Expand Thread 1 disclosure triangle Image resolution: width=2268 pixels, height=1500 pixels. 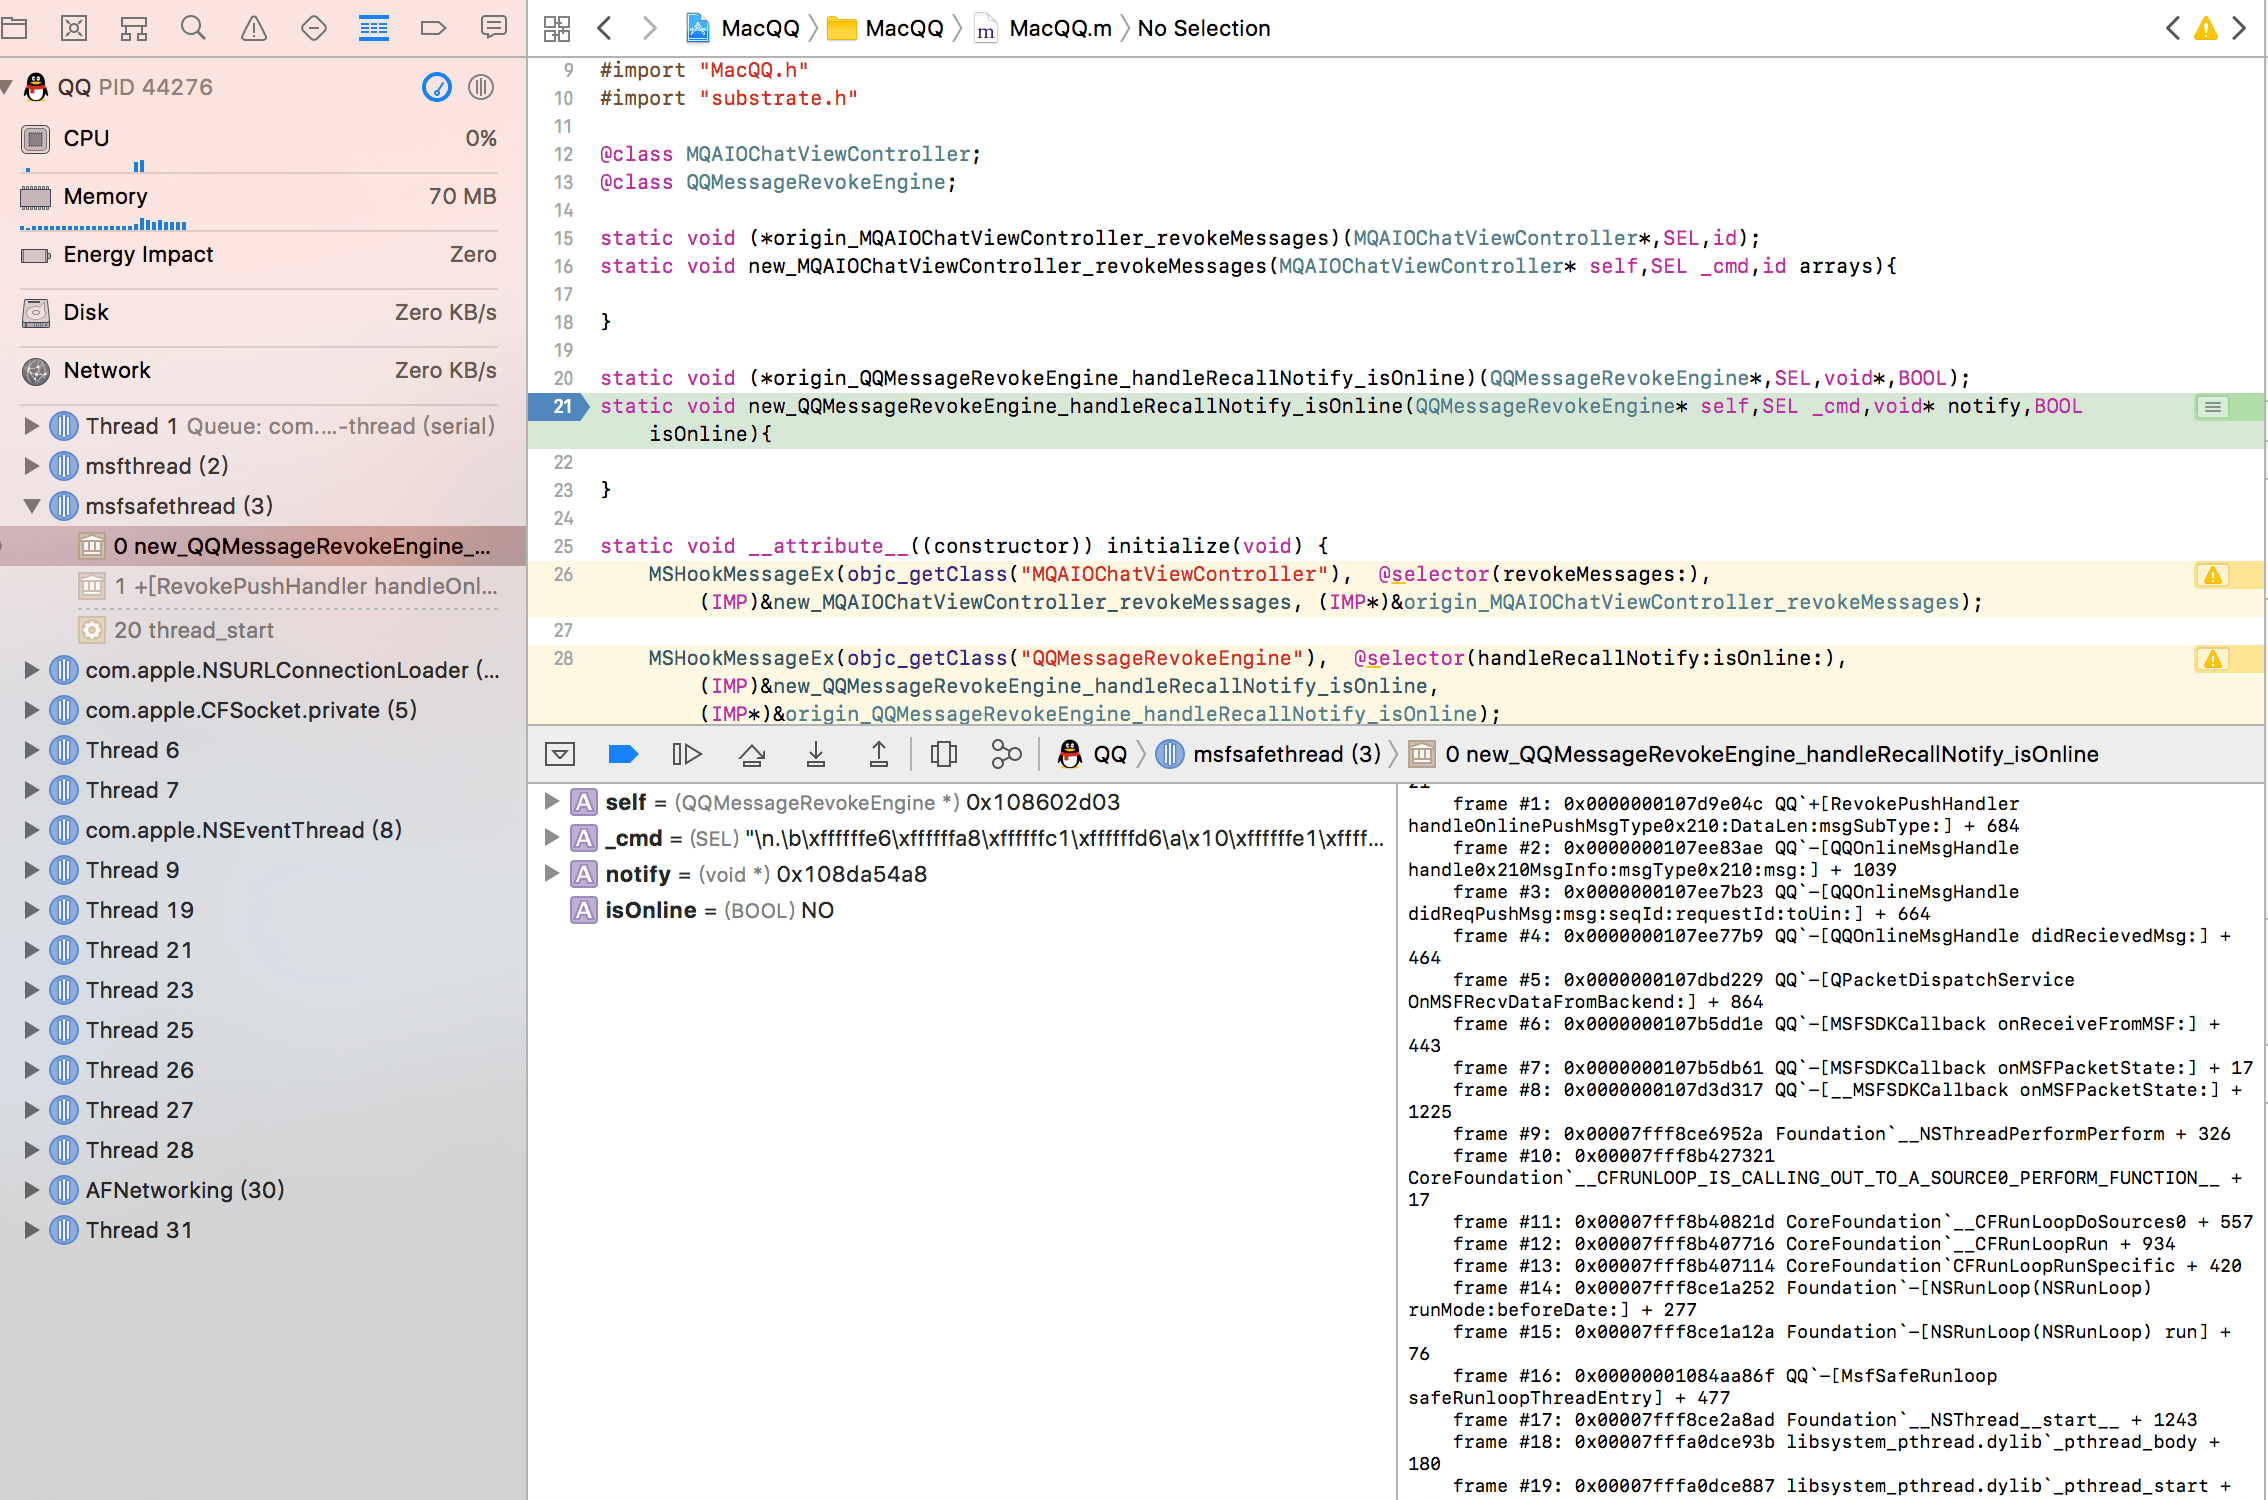(32, 427)
